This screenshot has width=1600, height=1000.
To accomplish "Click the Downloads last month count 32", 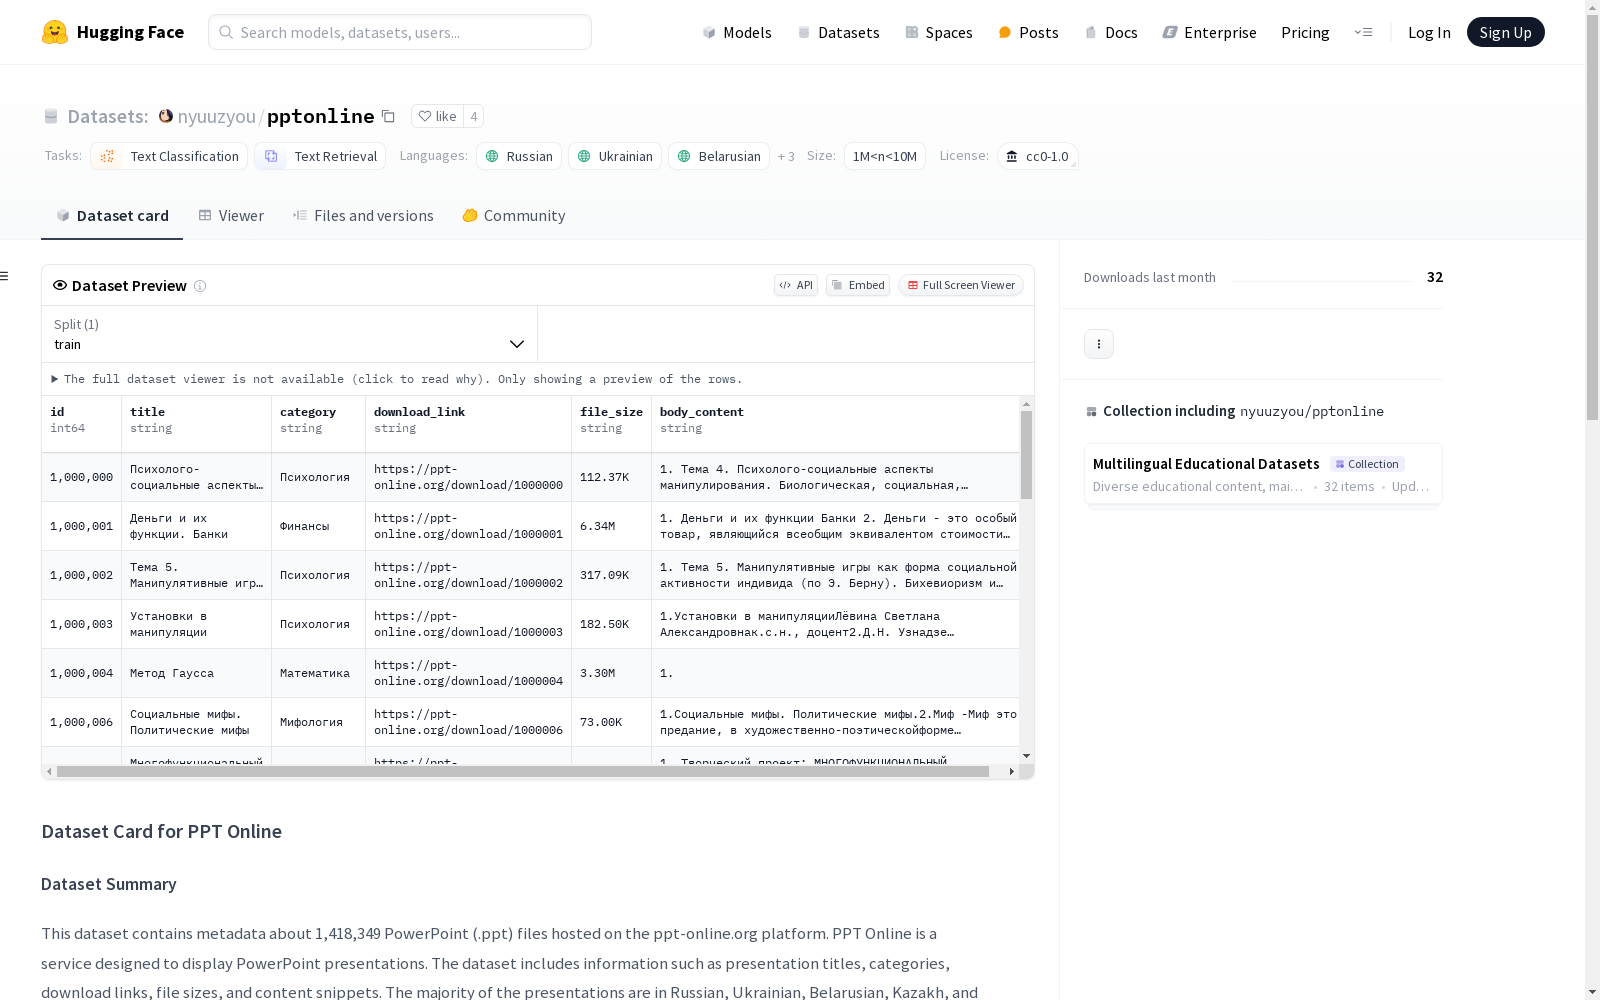I will click(x=1435, y=277).
